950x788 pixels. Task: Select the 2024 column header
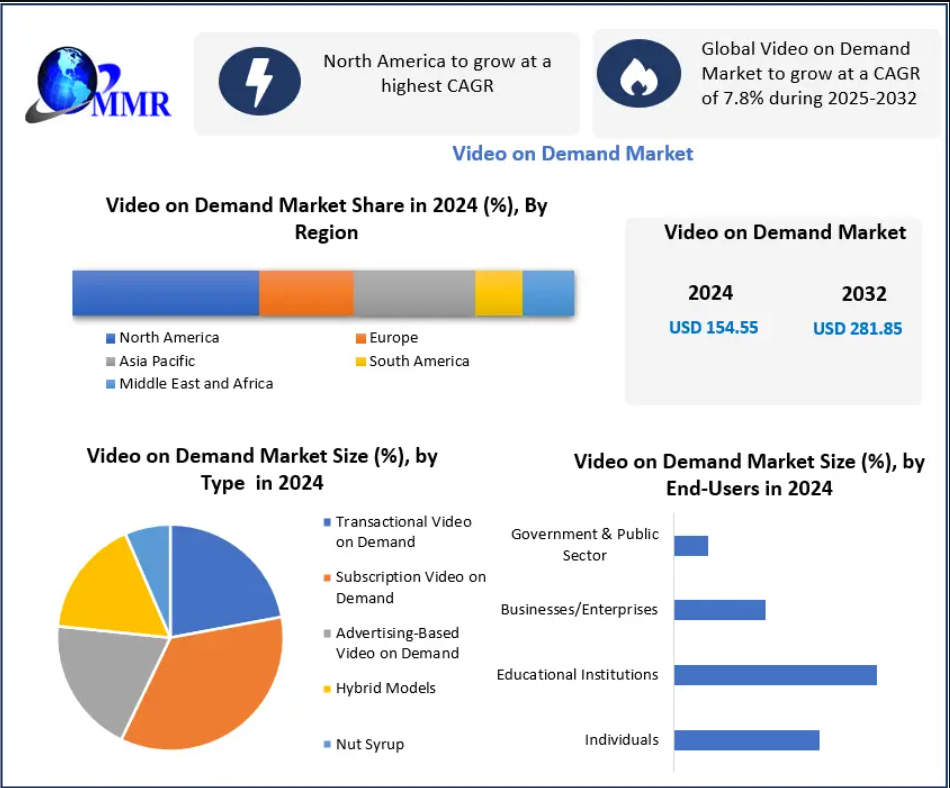(710, 293)
